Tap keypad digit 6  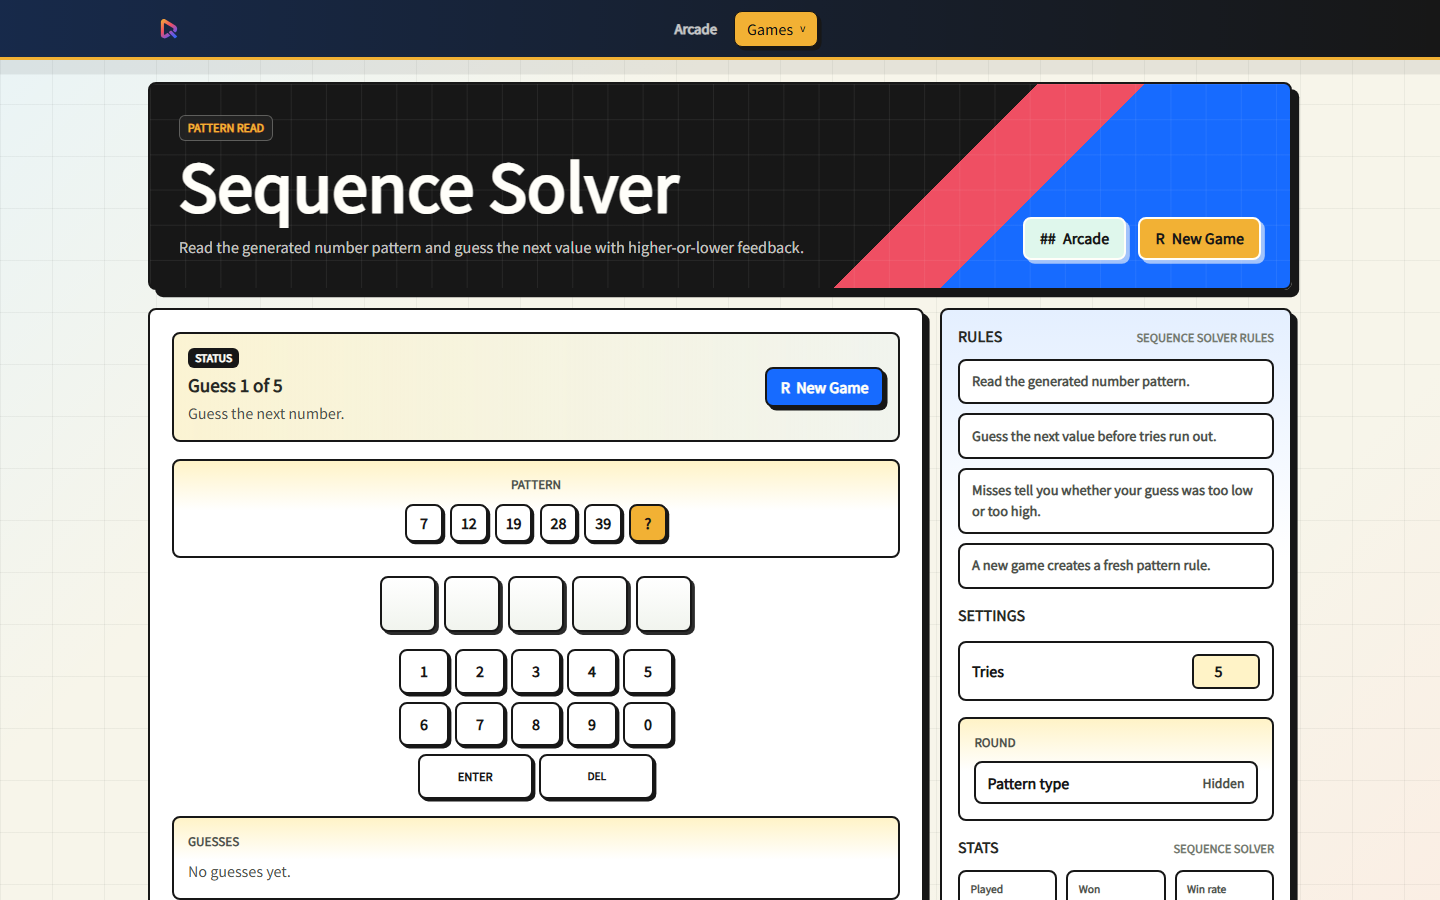click(x=424, y=725)
